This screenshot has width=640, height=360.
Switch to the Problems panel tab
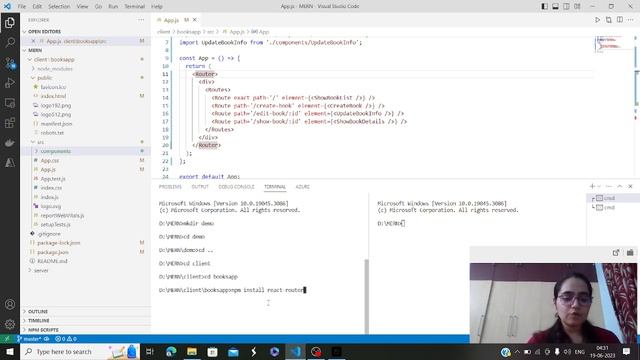170,187
